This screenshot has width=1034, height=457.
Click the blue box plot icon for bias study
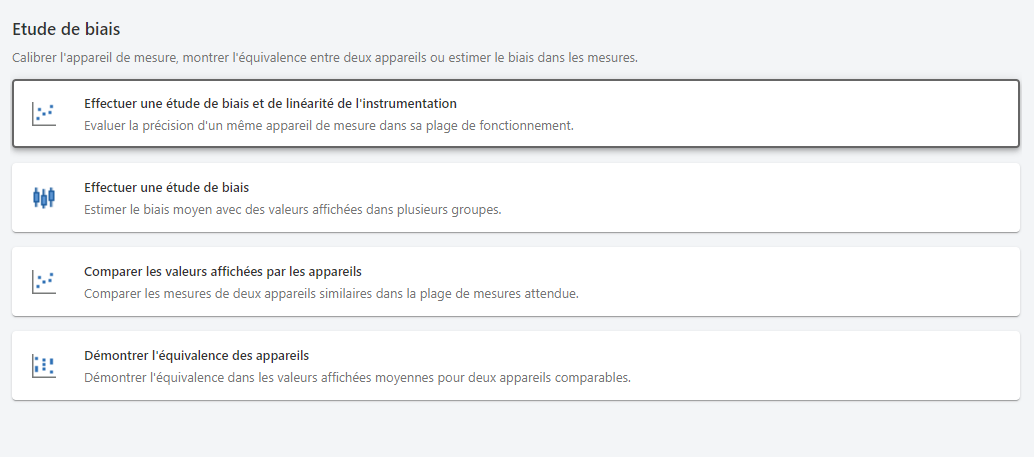click(43, 197)
